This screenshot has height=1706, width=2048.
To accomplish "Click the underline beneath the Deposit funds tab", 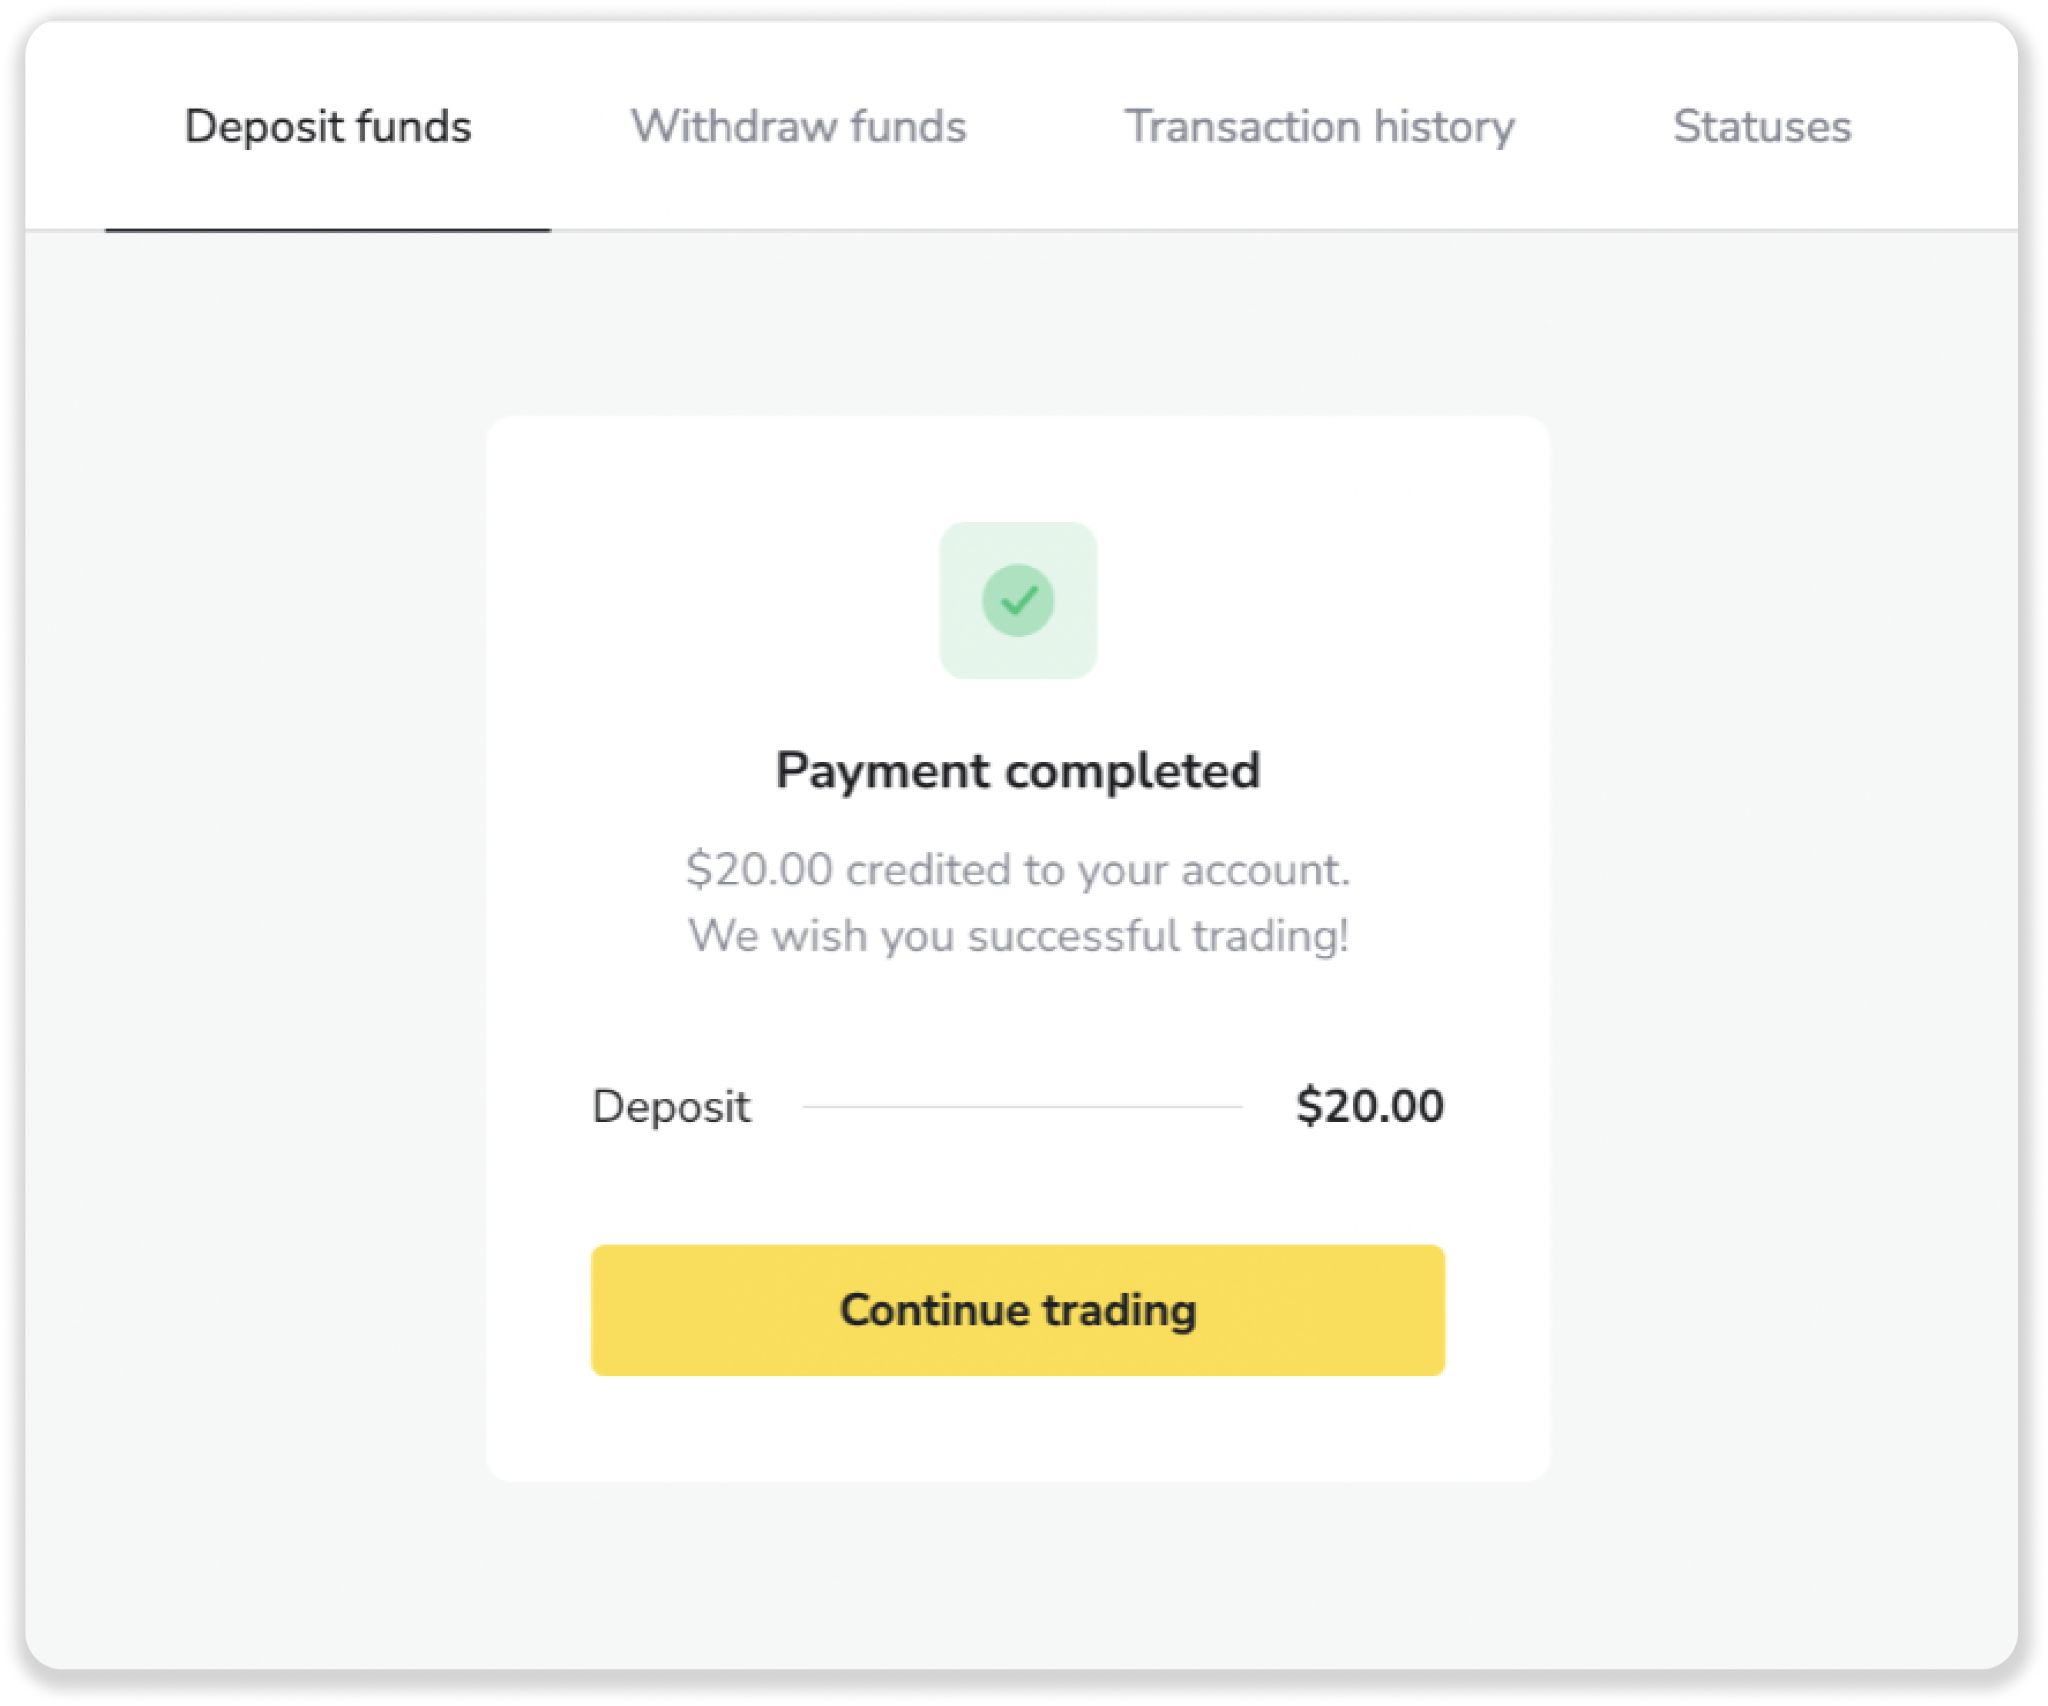I will click(328, 230).
